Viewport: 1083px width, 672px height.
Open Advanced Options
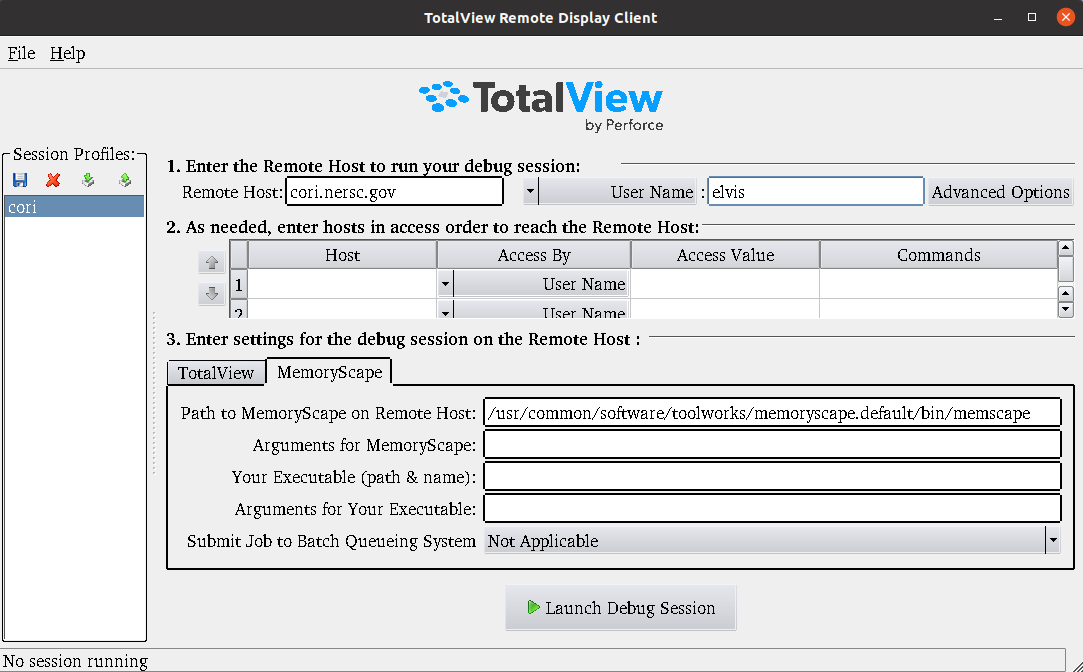point(1000,191)
